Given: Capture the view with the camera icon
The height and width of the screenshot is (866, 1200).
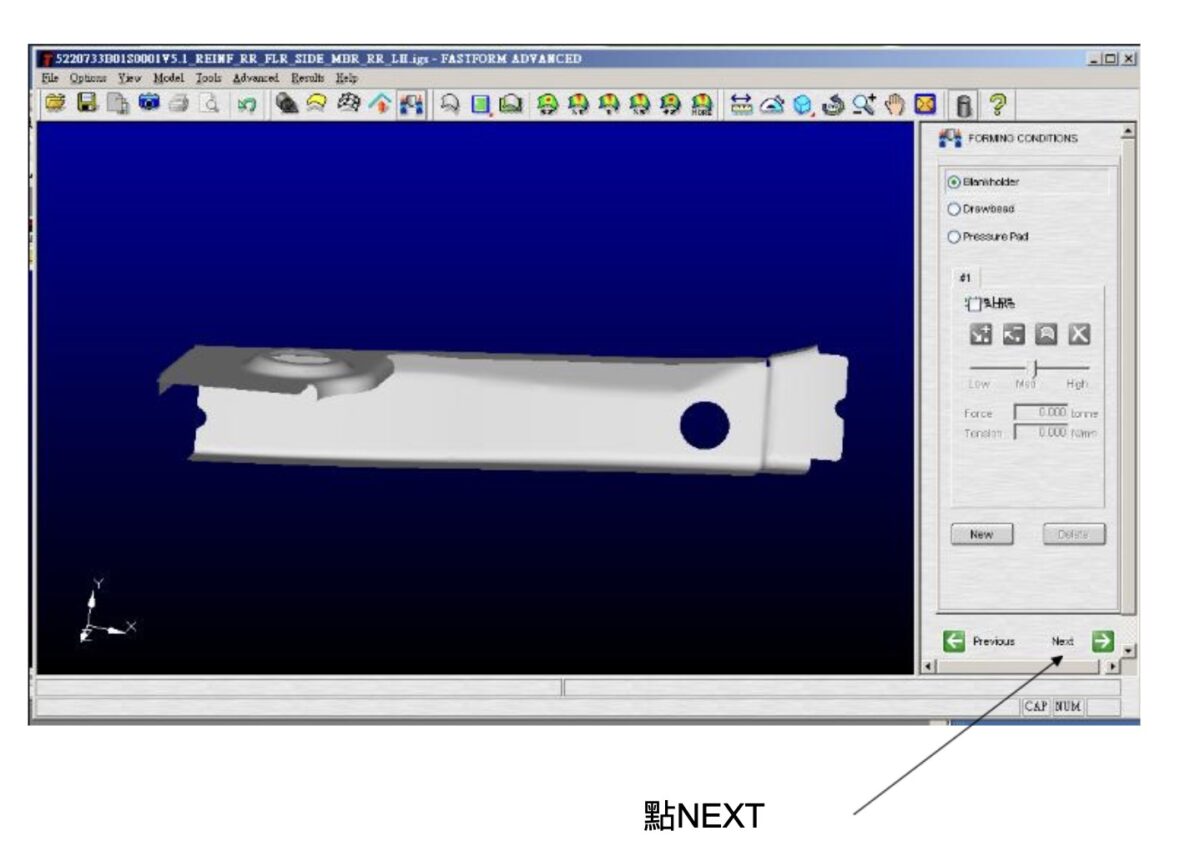Looking at the screenshot, I should click(x=149, y=104).
